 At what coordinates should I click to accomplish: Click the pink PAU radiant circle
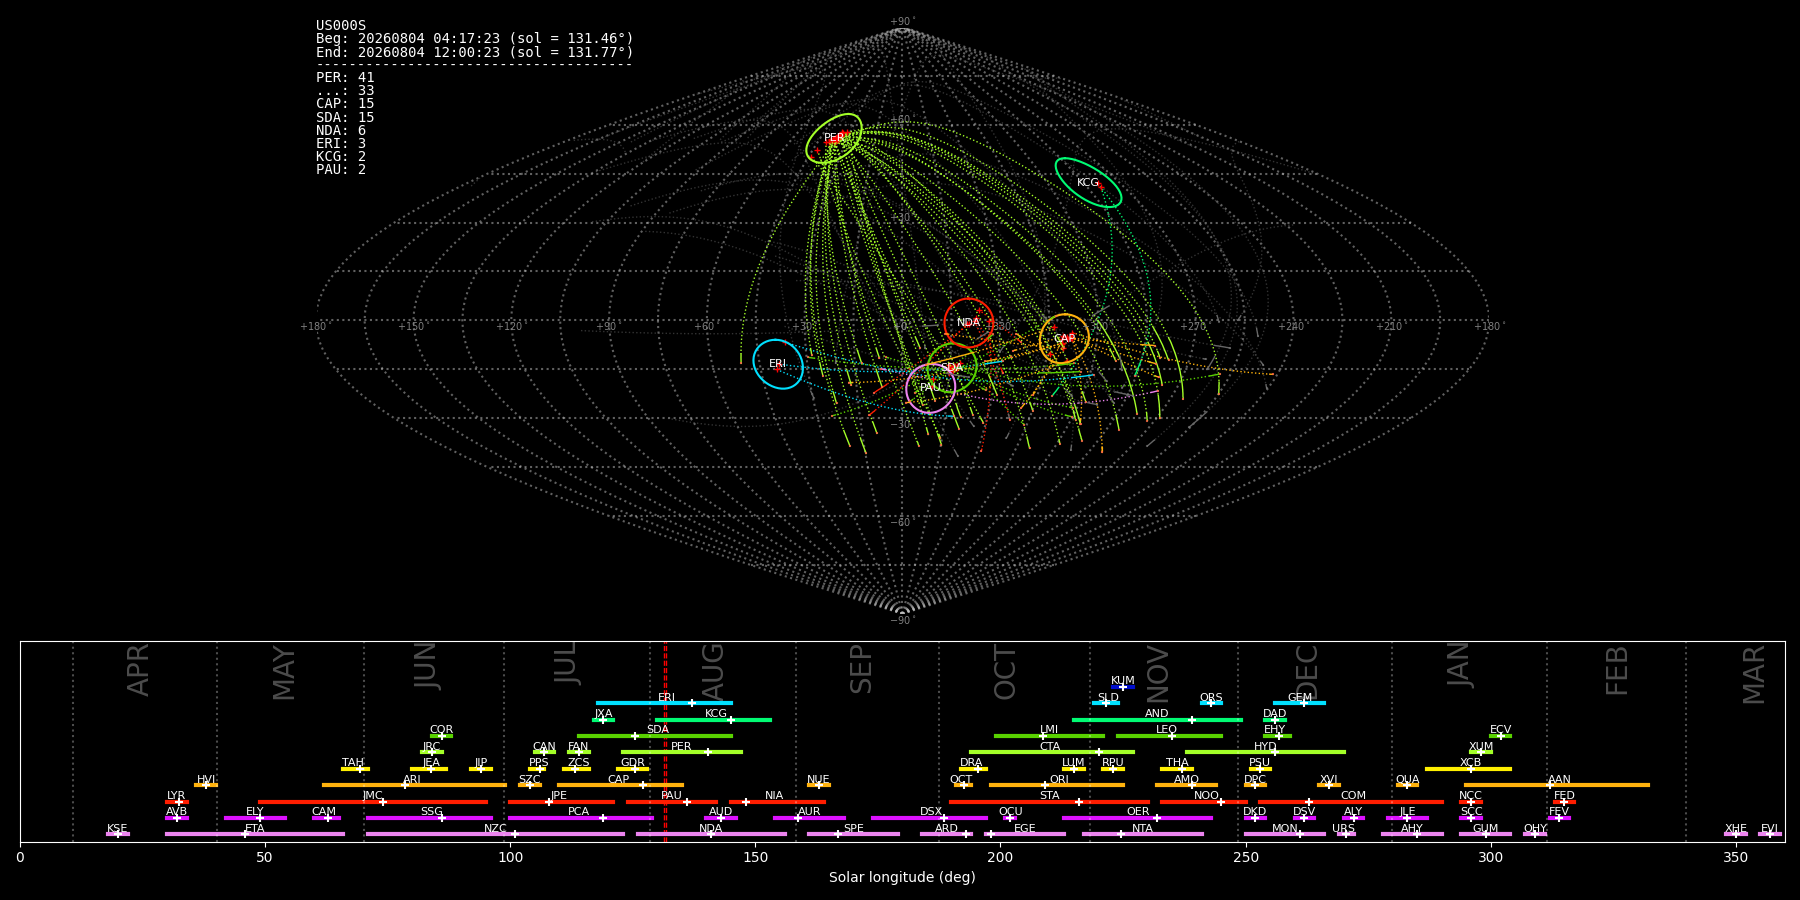(x=930, y=388)
